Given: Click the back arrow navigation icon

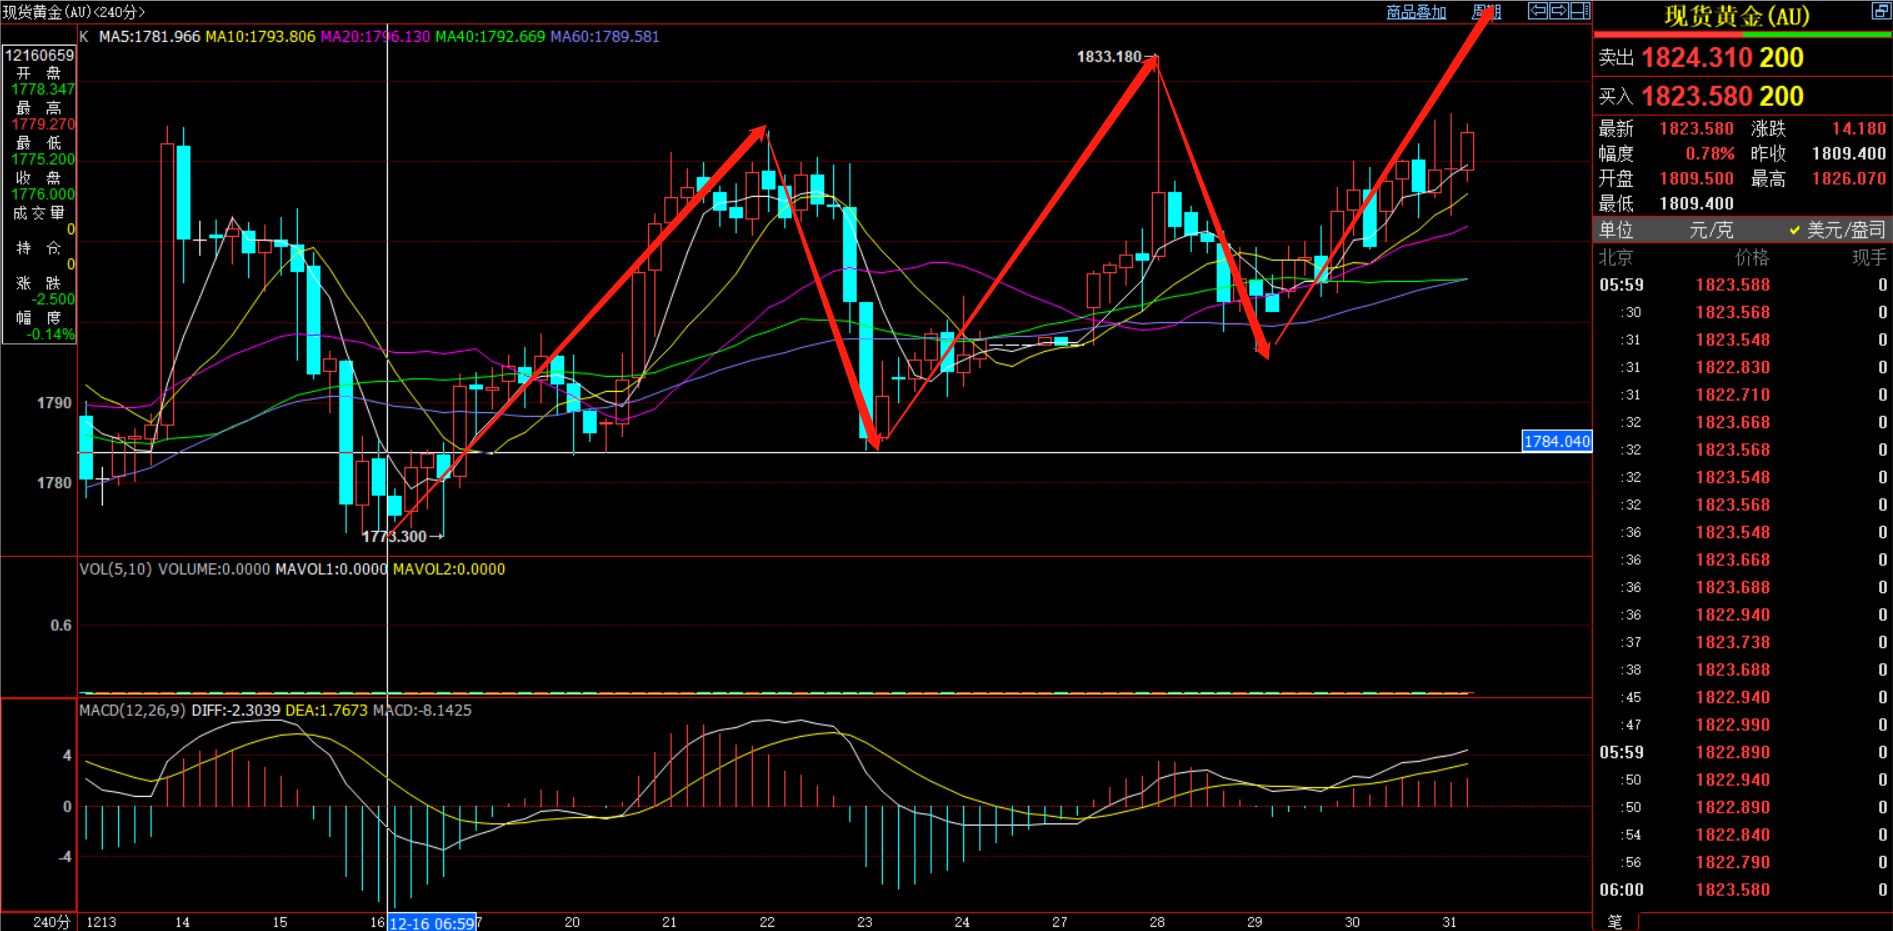Looking at the screenshot, I should pos(1537,11).
